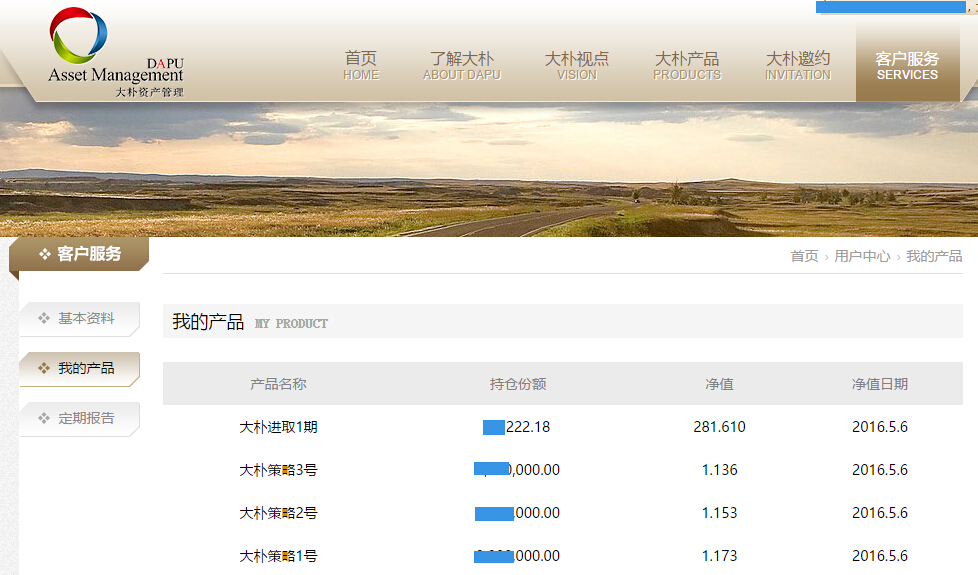Screen dimensions: 978x575
Task: Open the 客户服务 SERVICES tab
Action: (908, 64)
